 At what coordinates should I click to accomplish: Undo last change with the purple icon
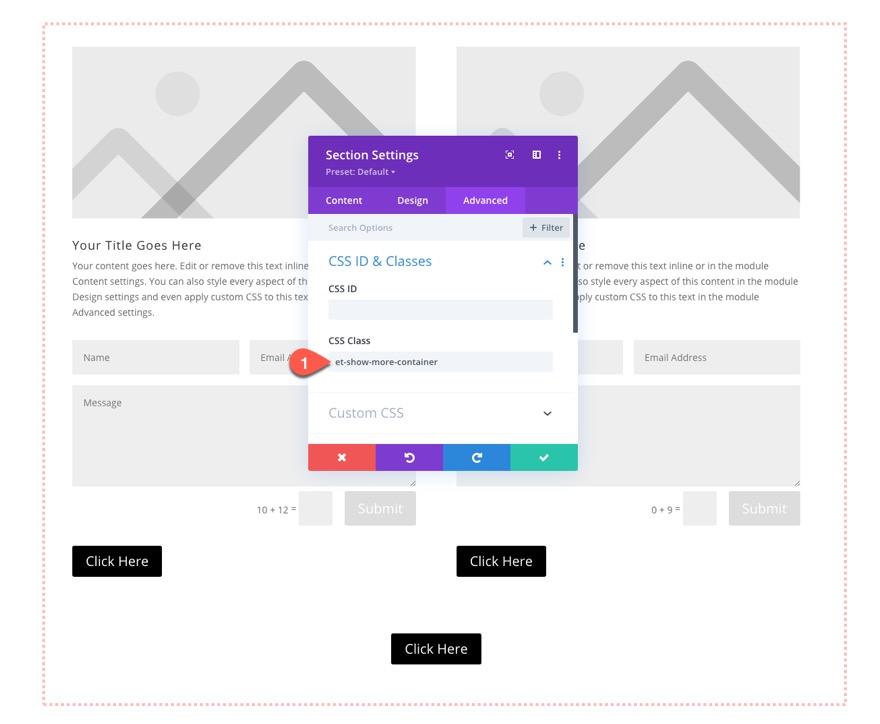tap(409, 457)
